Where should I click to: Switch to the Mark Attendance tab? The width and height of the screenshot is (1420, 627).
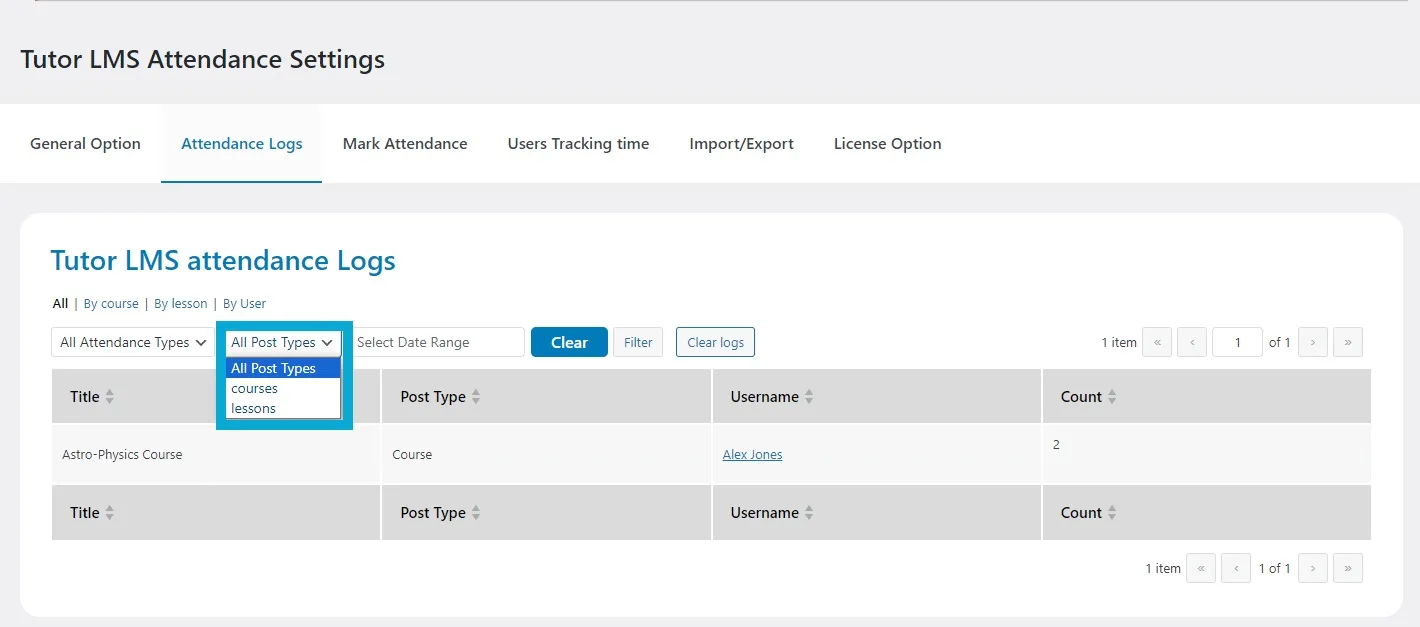[x=404, y=143]
